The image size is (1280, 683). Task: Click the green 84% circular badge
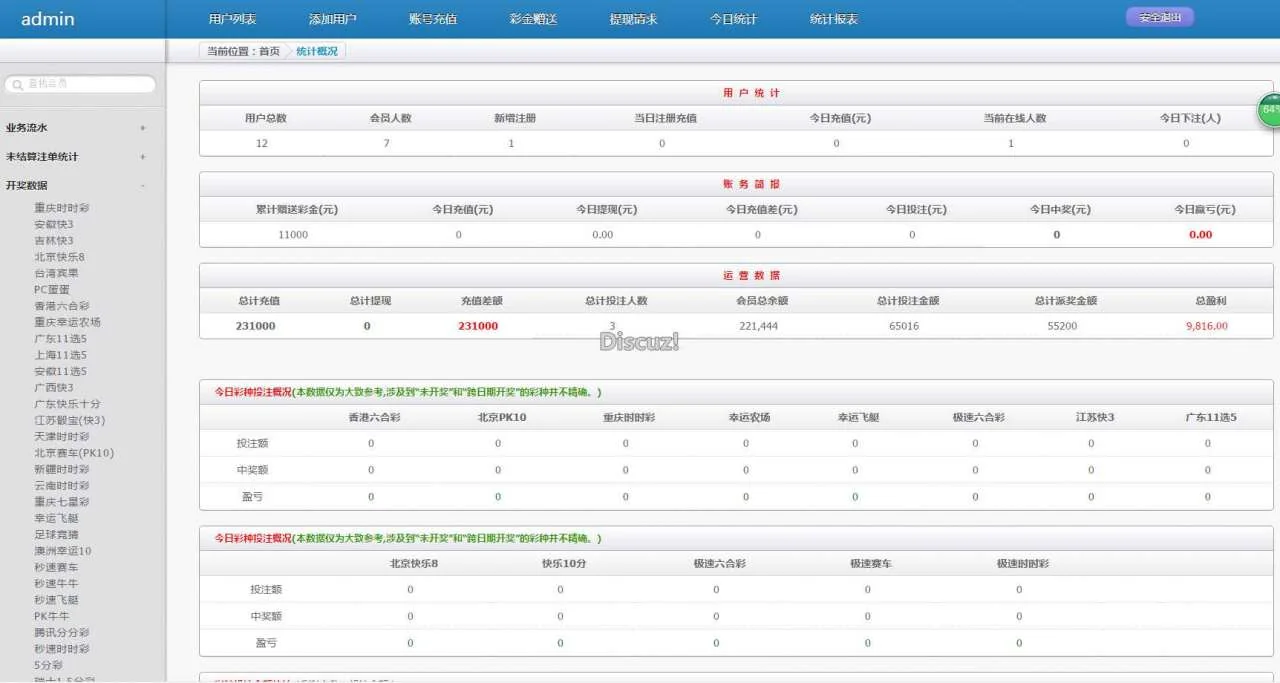1270,110
